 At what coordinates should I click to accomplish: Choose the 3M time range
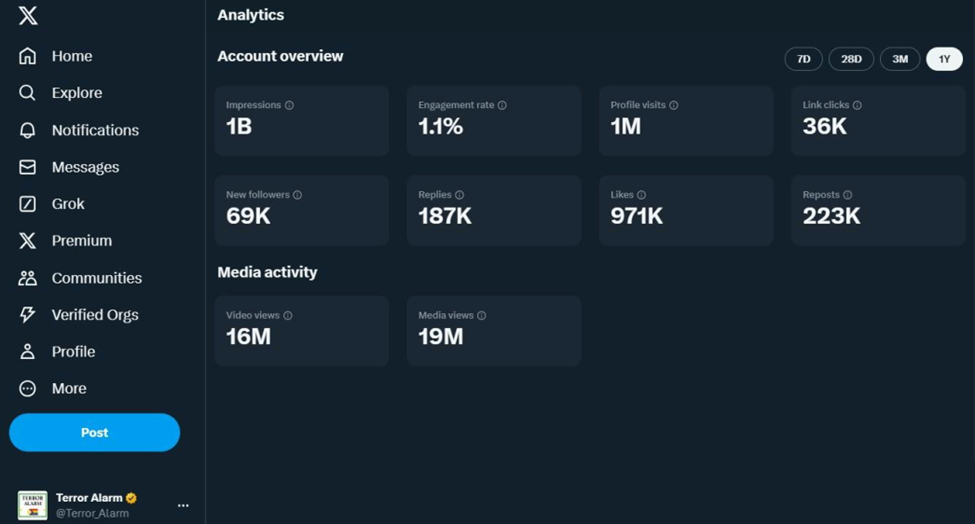pos(900,59)
